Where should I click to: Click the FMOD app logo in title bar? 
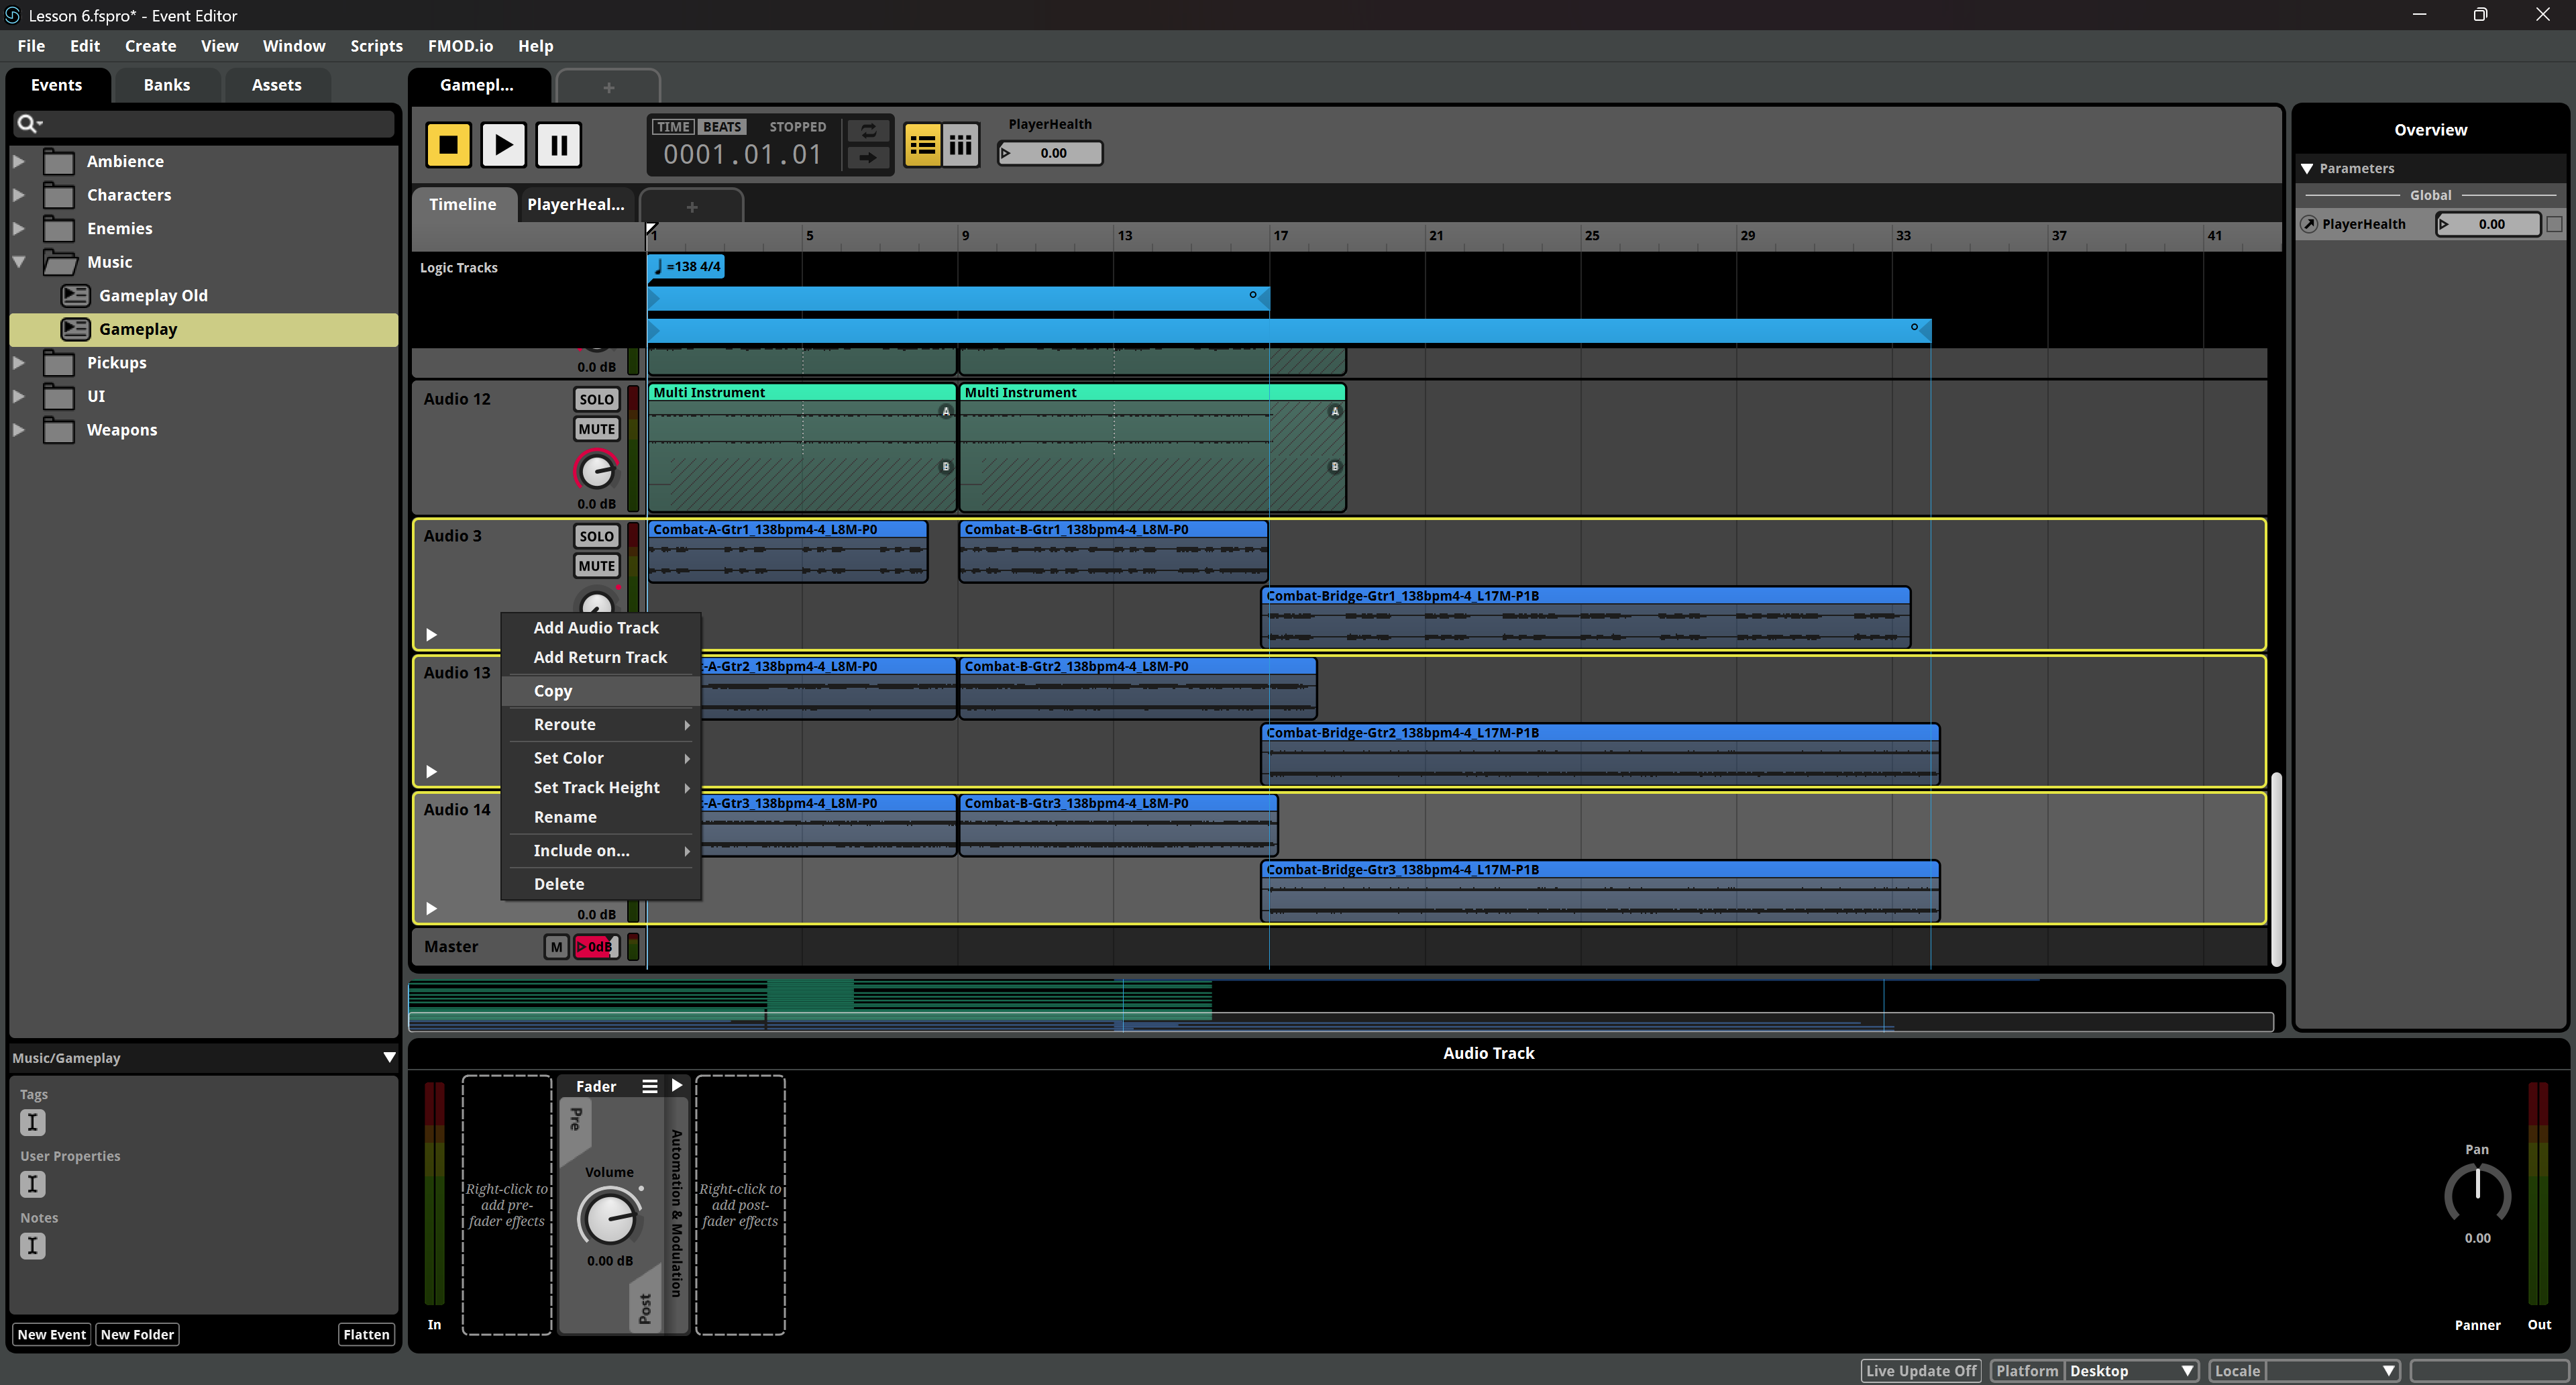pos(13,15)
